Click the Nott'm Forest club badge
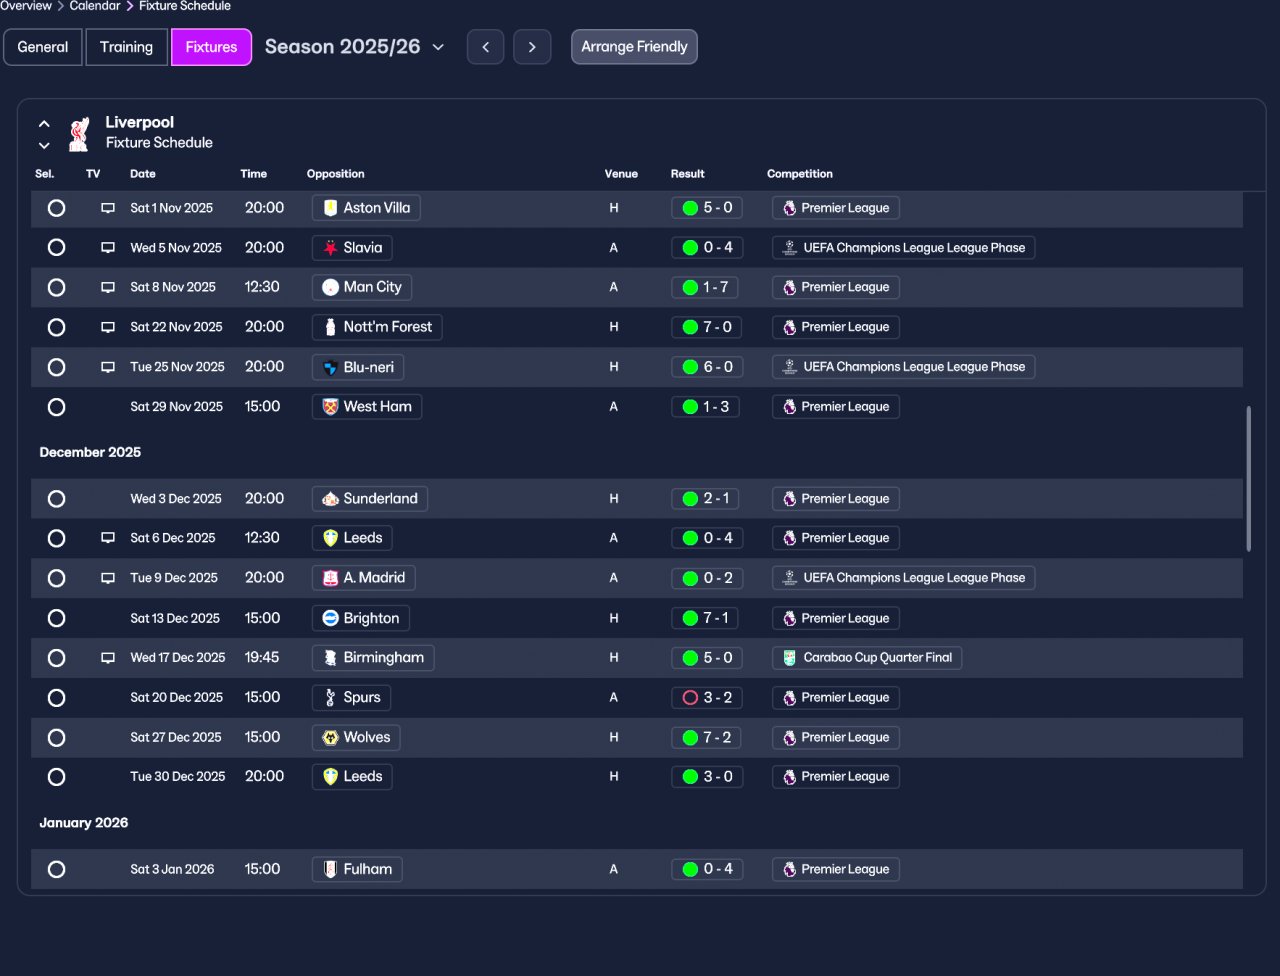 [x=330, y=327]
